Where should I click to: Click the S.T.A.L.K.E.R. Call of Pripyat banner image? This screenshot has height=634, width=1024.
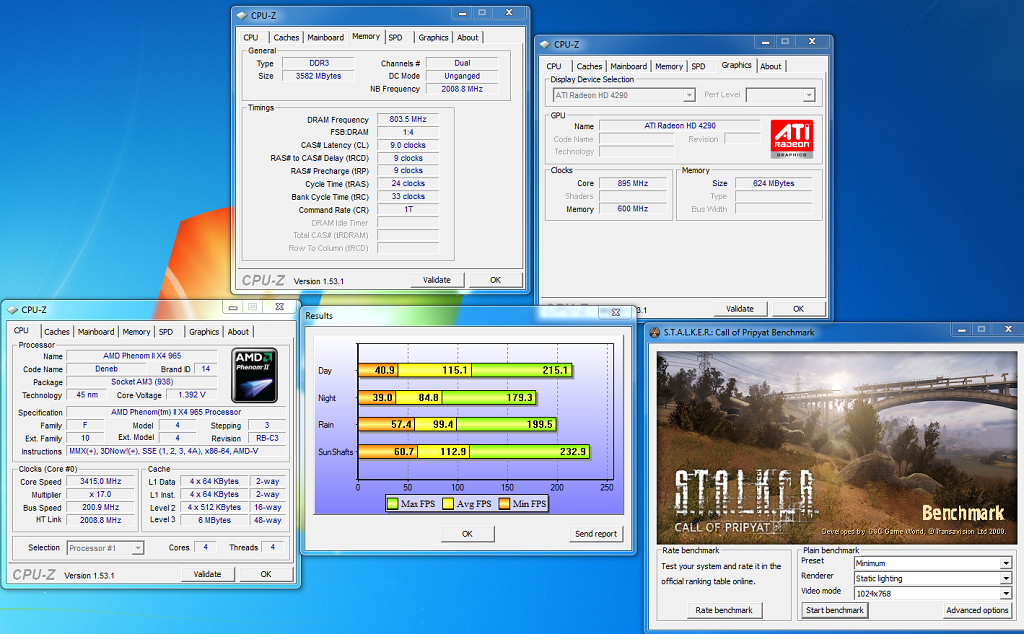(x=835, y=446)
